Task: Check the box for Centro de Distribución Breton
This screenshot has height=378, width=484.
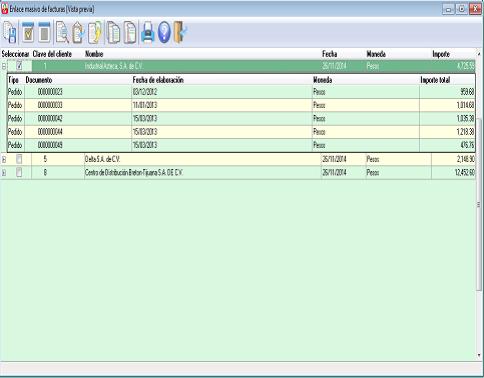Action: 19,172
